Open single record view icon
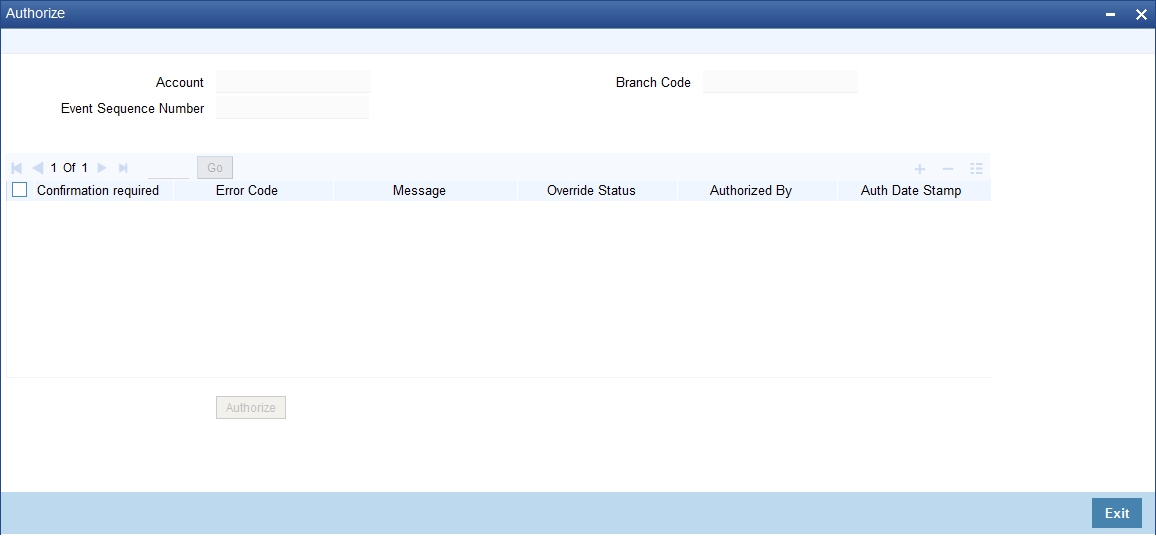This screenshot has width=1156, height=541. [x=977, y=169]
